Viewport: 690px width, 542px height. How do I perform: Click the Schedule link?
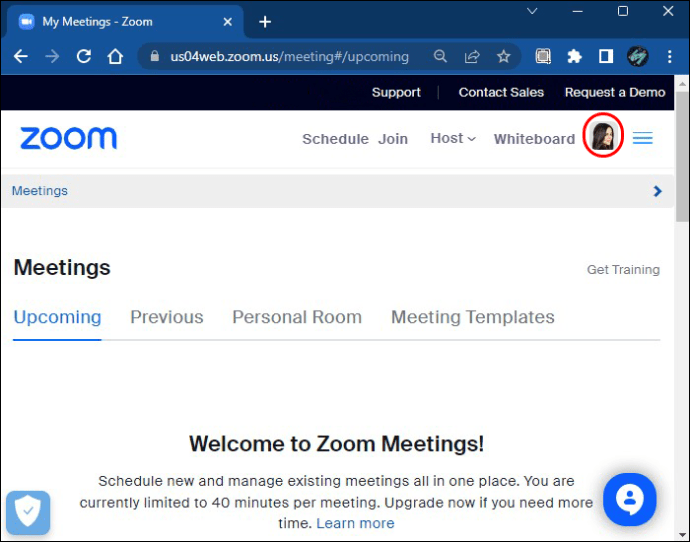[335, 139]
